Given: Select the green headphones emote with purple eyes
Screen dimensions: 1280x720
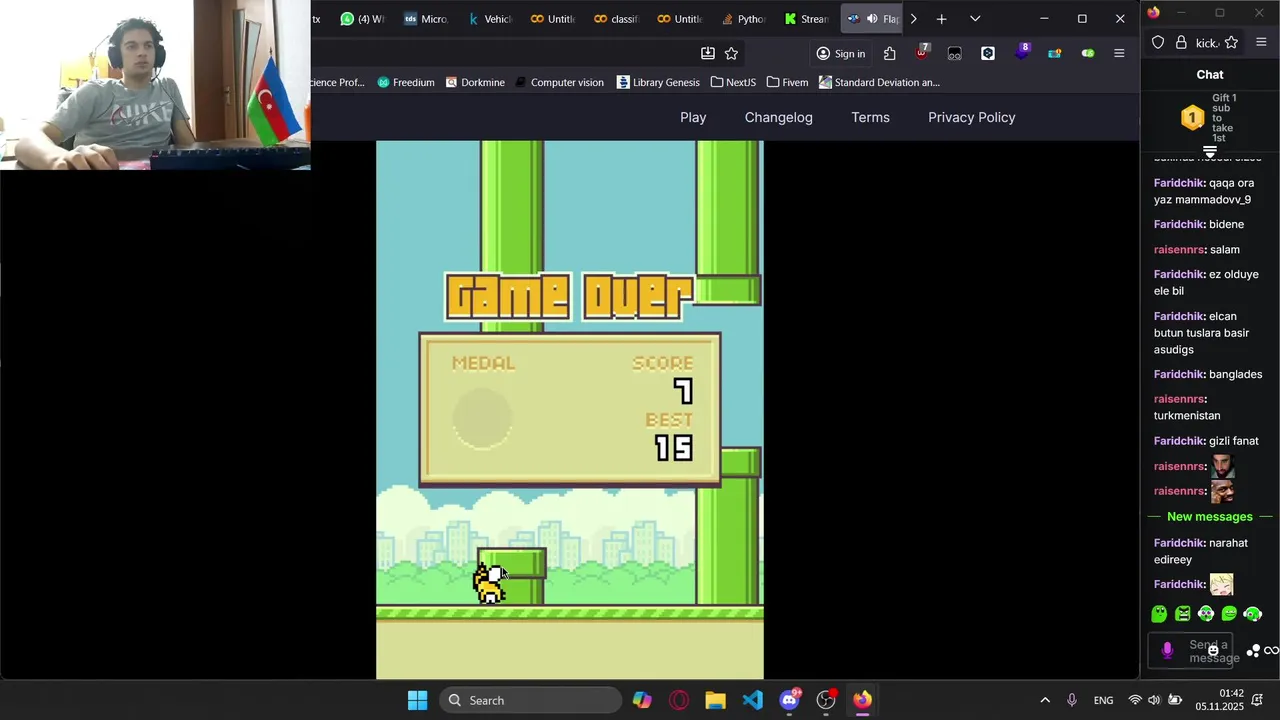Looking at the screenshot, I should (x=1206, y=614).
